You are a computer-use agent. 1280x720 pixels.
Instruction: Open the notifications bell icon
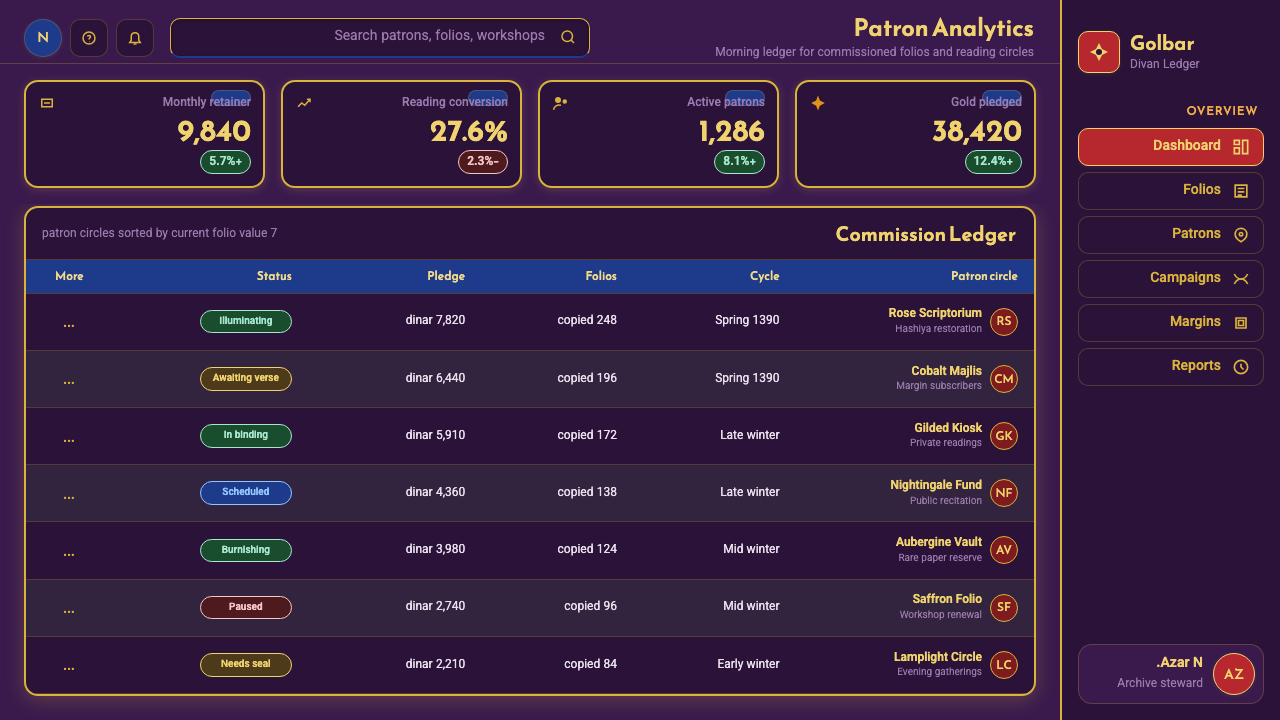tap(135, 38)
